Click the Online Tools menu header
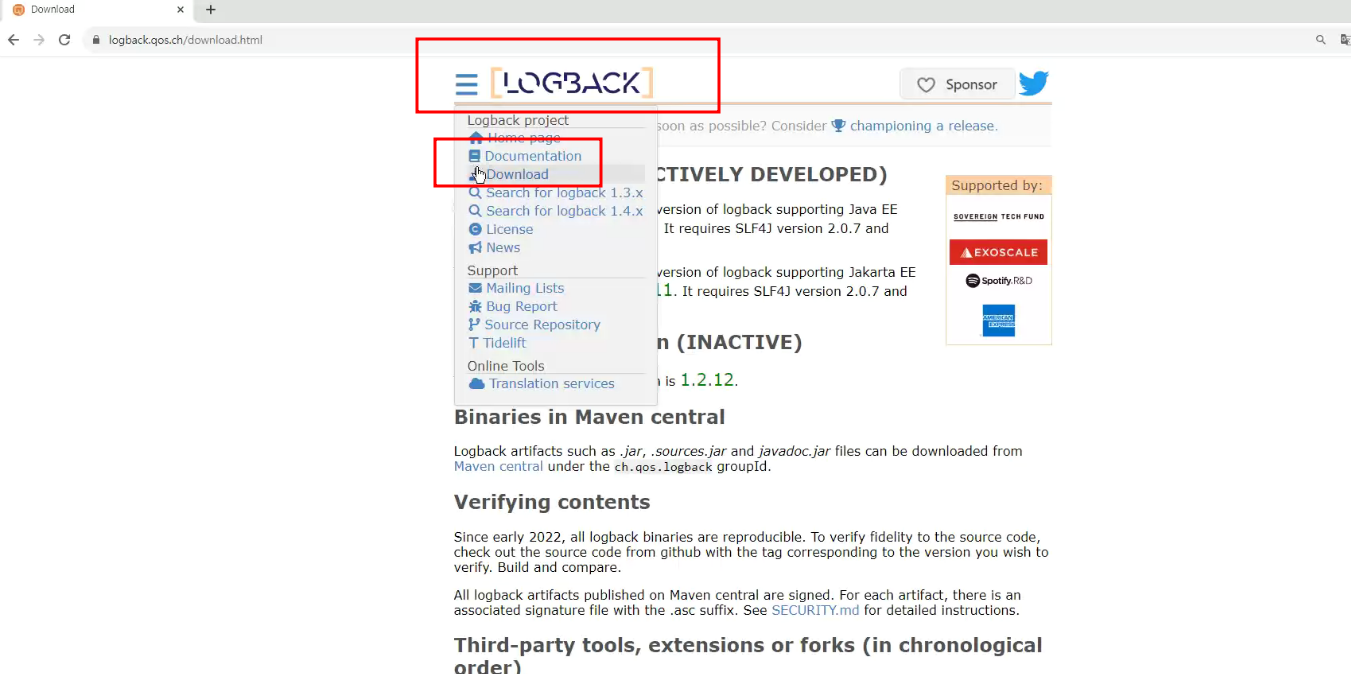The image size is (1351, 674). pos(506,366)
